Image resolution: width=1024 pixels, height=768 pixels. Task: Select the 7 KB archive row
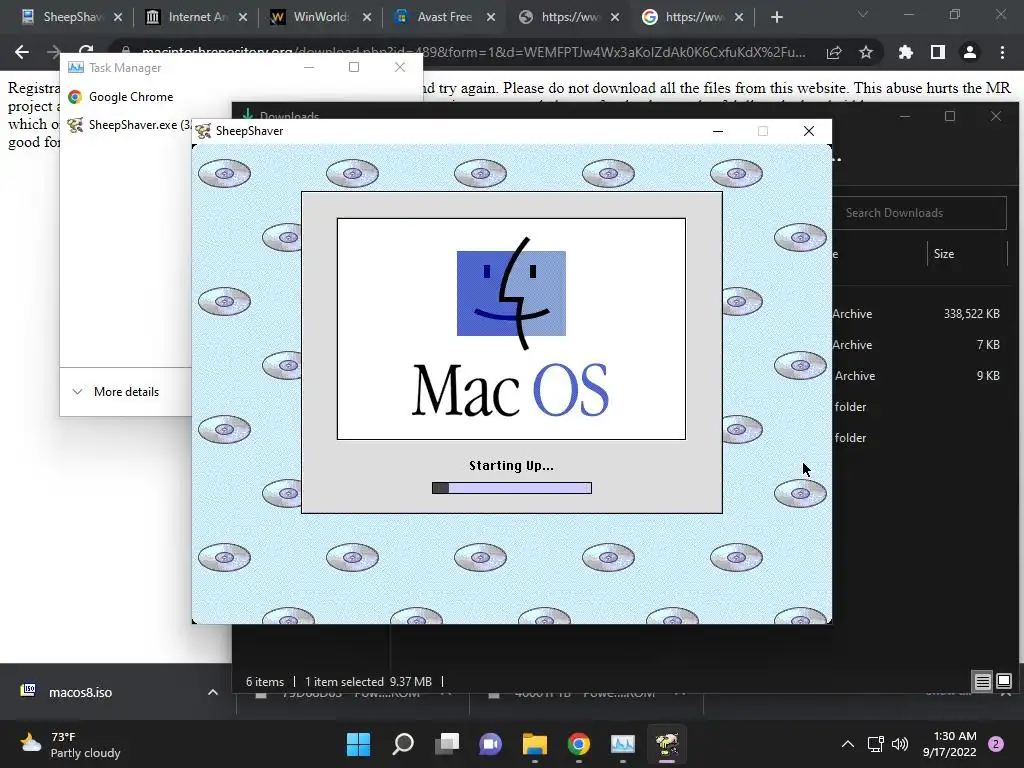click(921, 345)
